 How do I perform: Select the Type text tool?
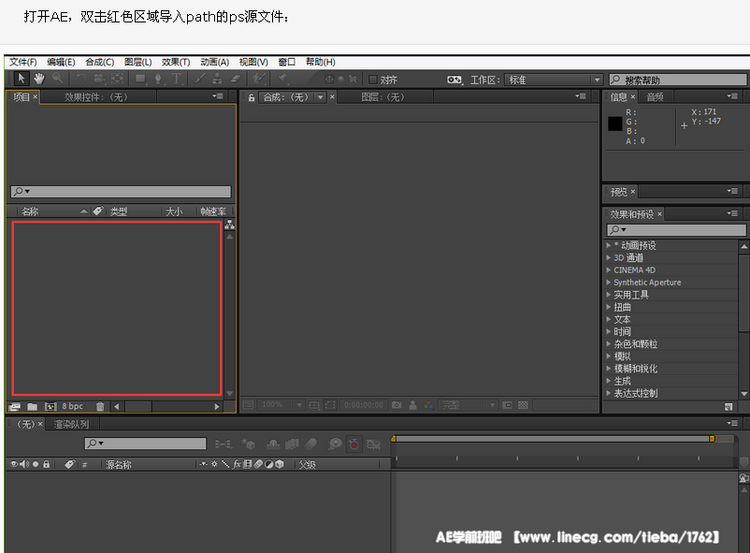(176, 79)
